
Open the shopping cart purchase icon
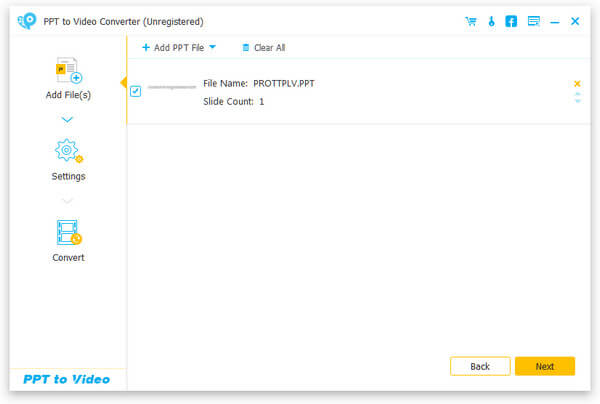(470, 21)
